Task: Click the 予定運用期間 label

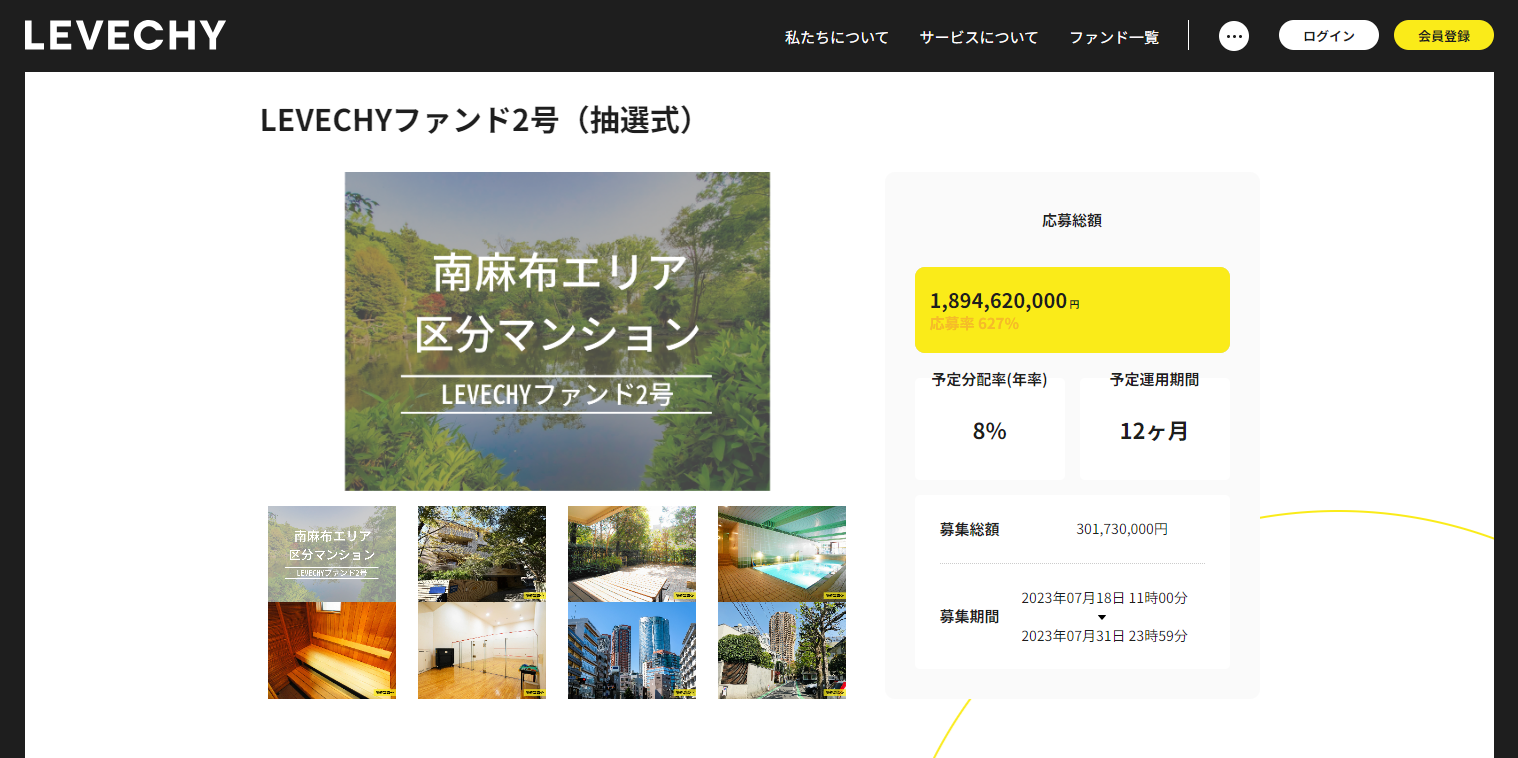Action: tap(1155, 380)
